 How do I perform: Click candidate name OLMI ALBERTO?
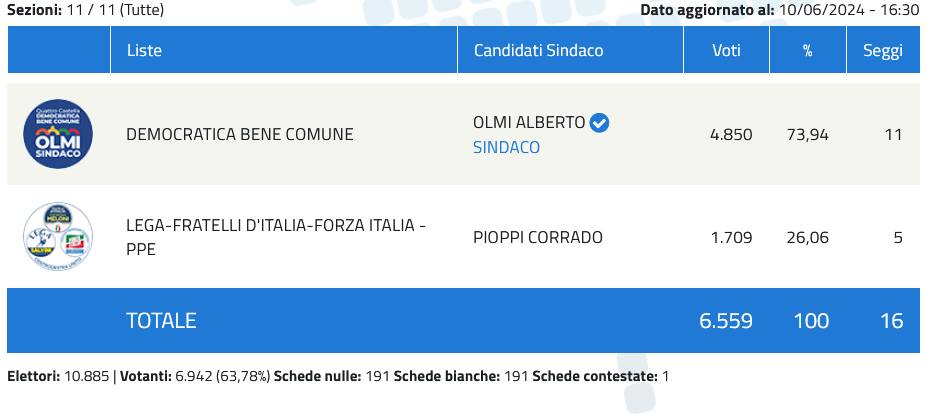point(529,123)
